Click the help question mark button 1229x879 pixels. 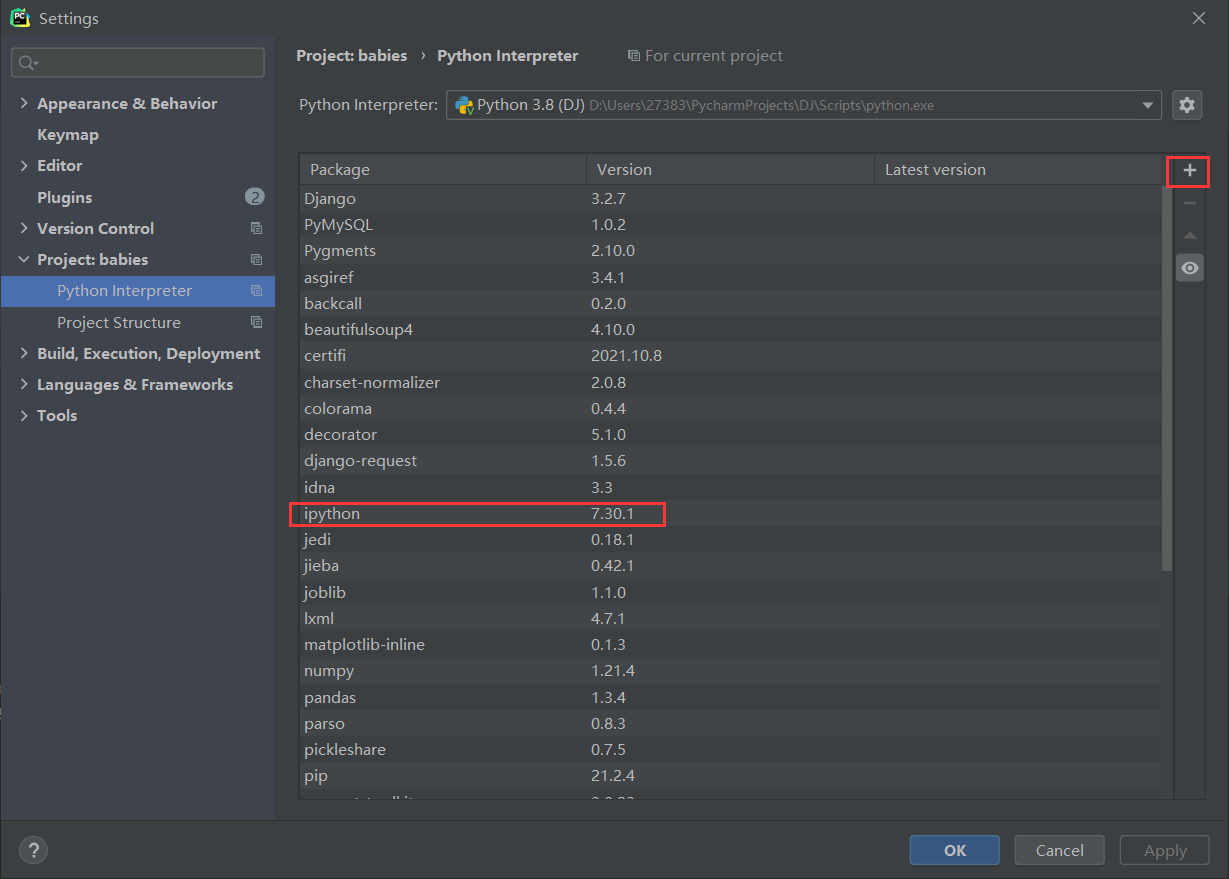point(33,850)
